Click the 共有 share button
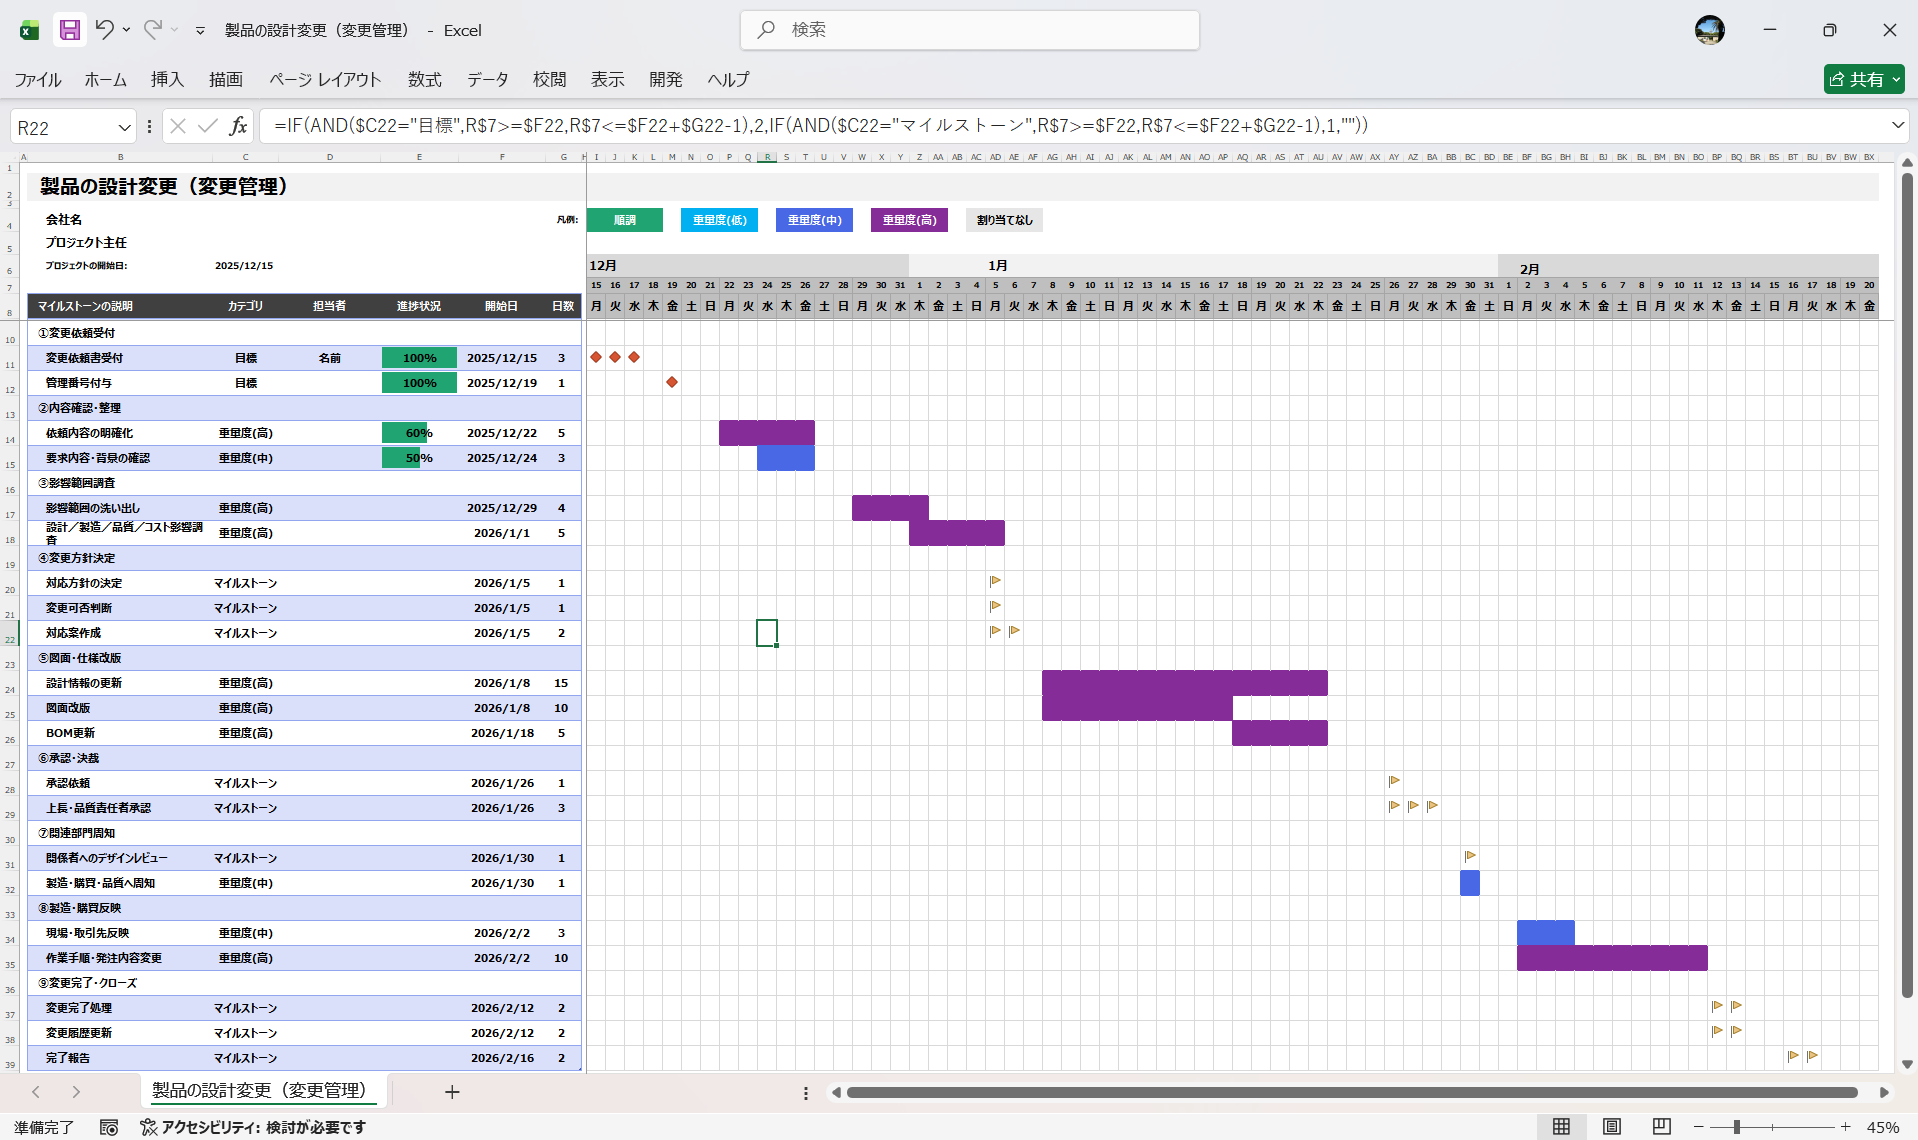 1863,79
